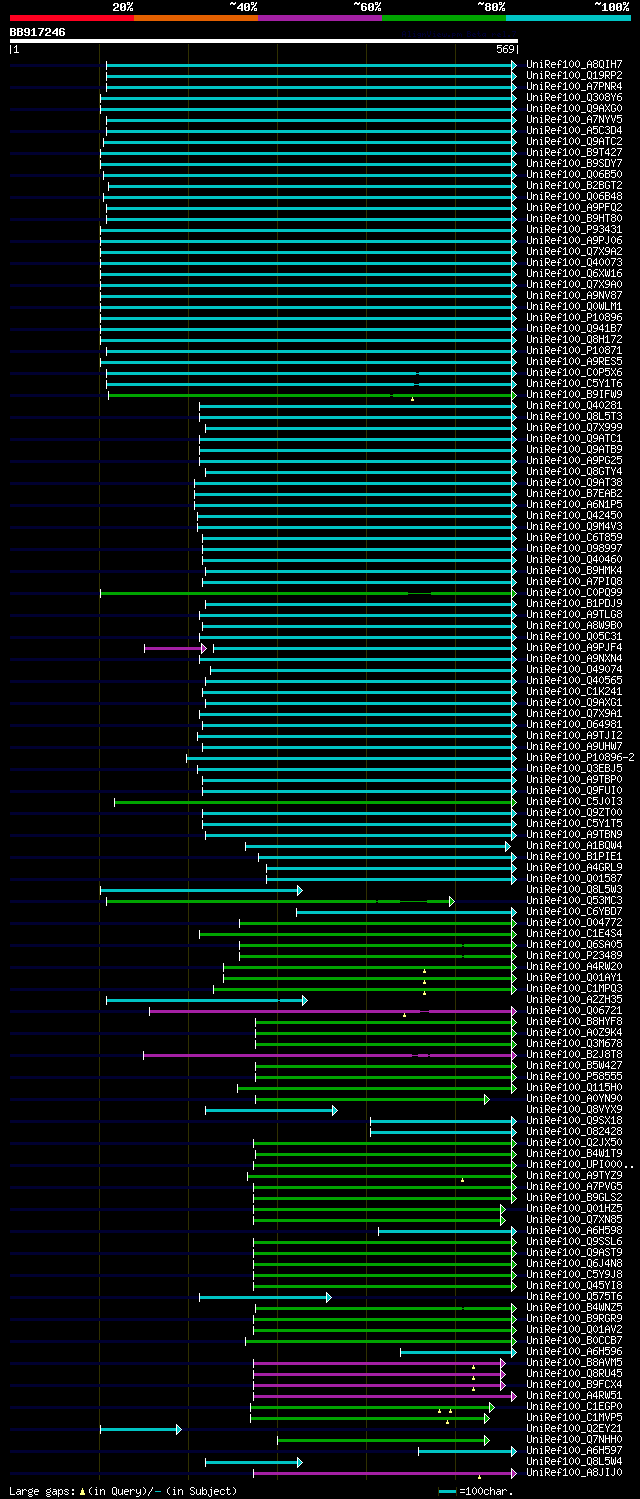The width and height of the screenshot is (640, 1499).
Task: Open hit UniRef100_P10896-2
Action: pyautogui.click(x=580, y=757)
